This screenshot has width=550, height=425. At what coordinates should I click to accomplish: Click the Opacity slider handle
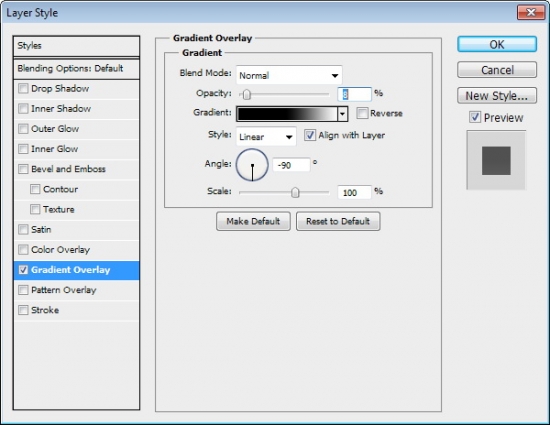(x=247, y=94)
